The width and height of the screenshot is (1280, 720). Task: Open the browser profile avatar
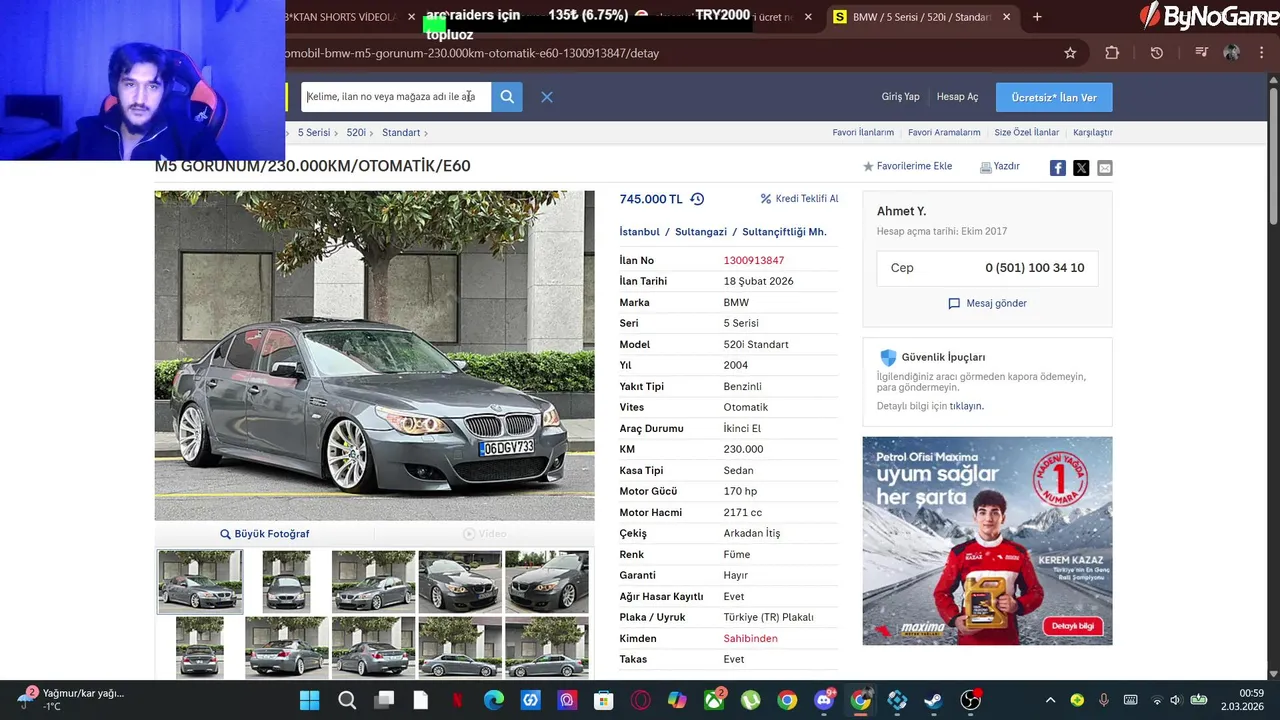point(1231,53)
